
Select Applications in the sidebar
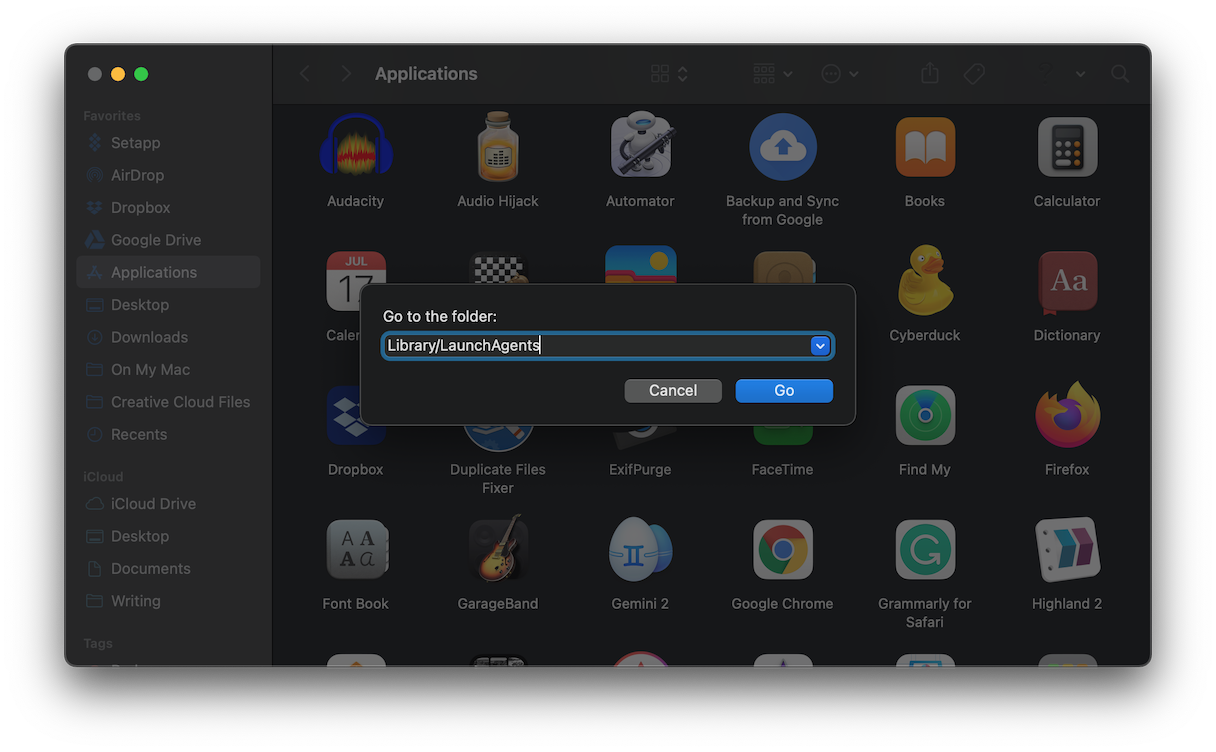[168, 272]
